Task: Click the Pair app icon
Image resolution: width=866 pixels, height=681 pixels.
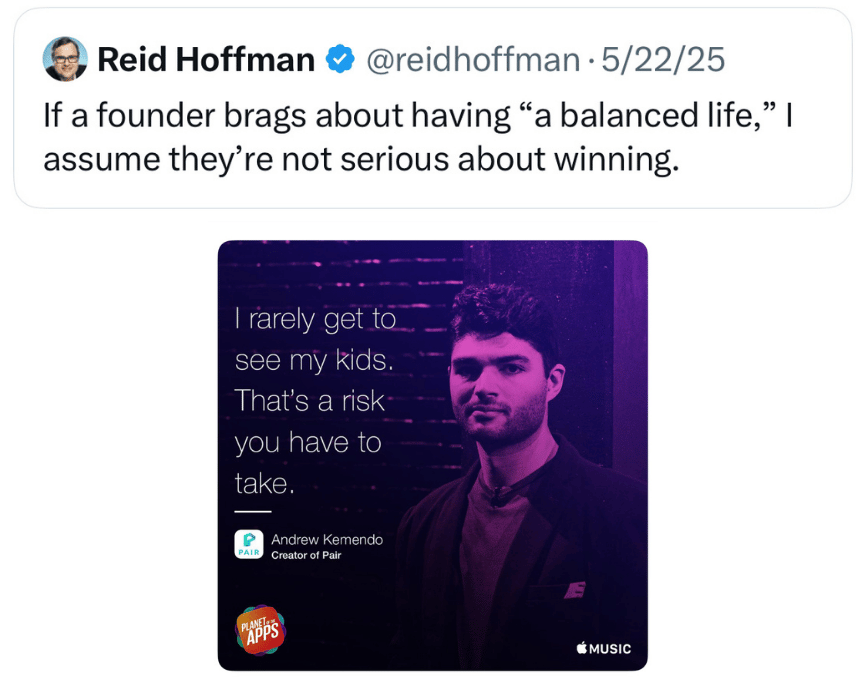Action: click(249, 544)
